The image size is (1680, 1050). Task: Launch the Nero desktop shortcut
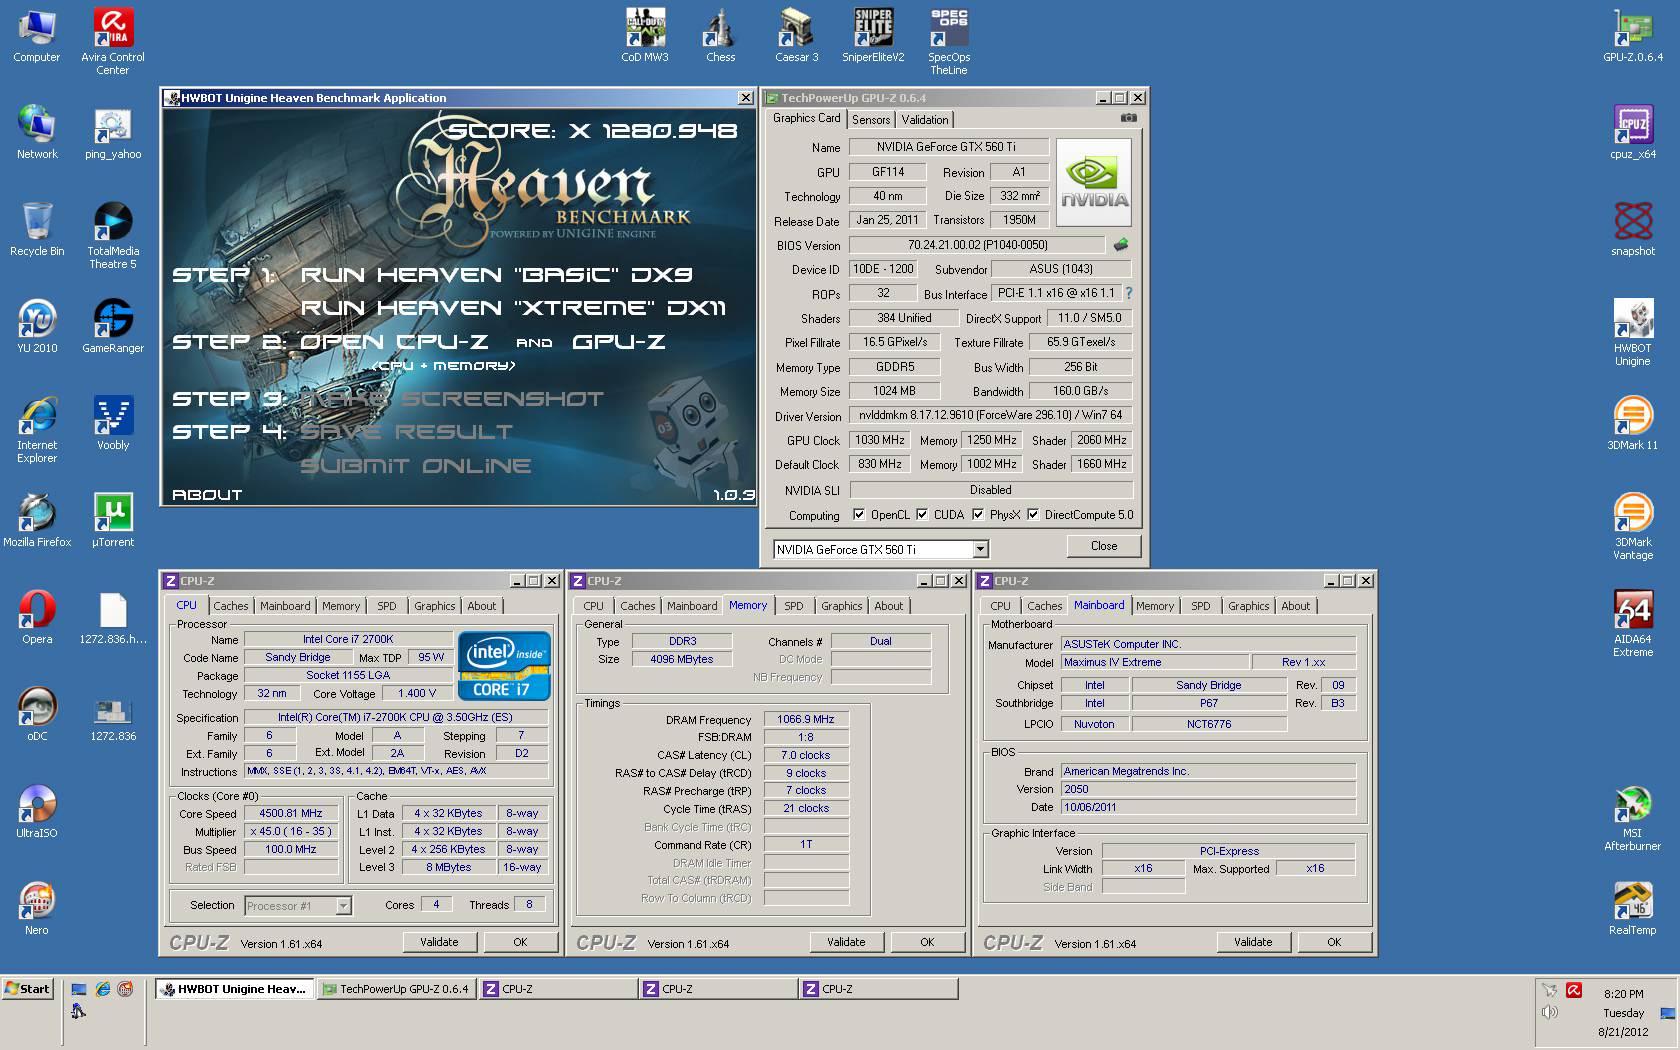point(37,908)
